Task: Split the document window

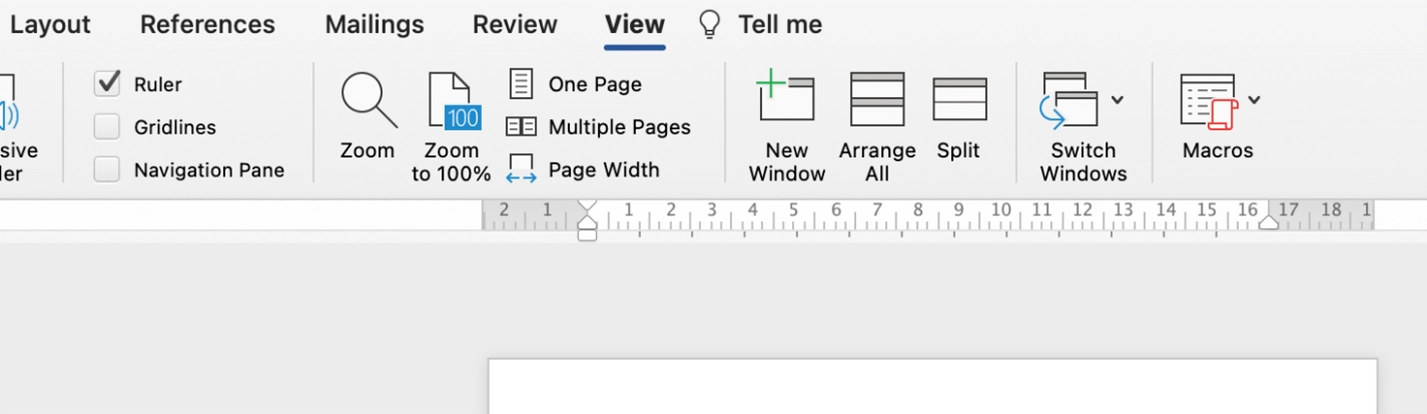Action: click(959, 99)
